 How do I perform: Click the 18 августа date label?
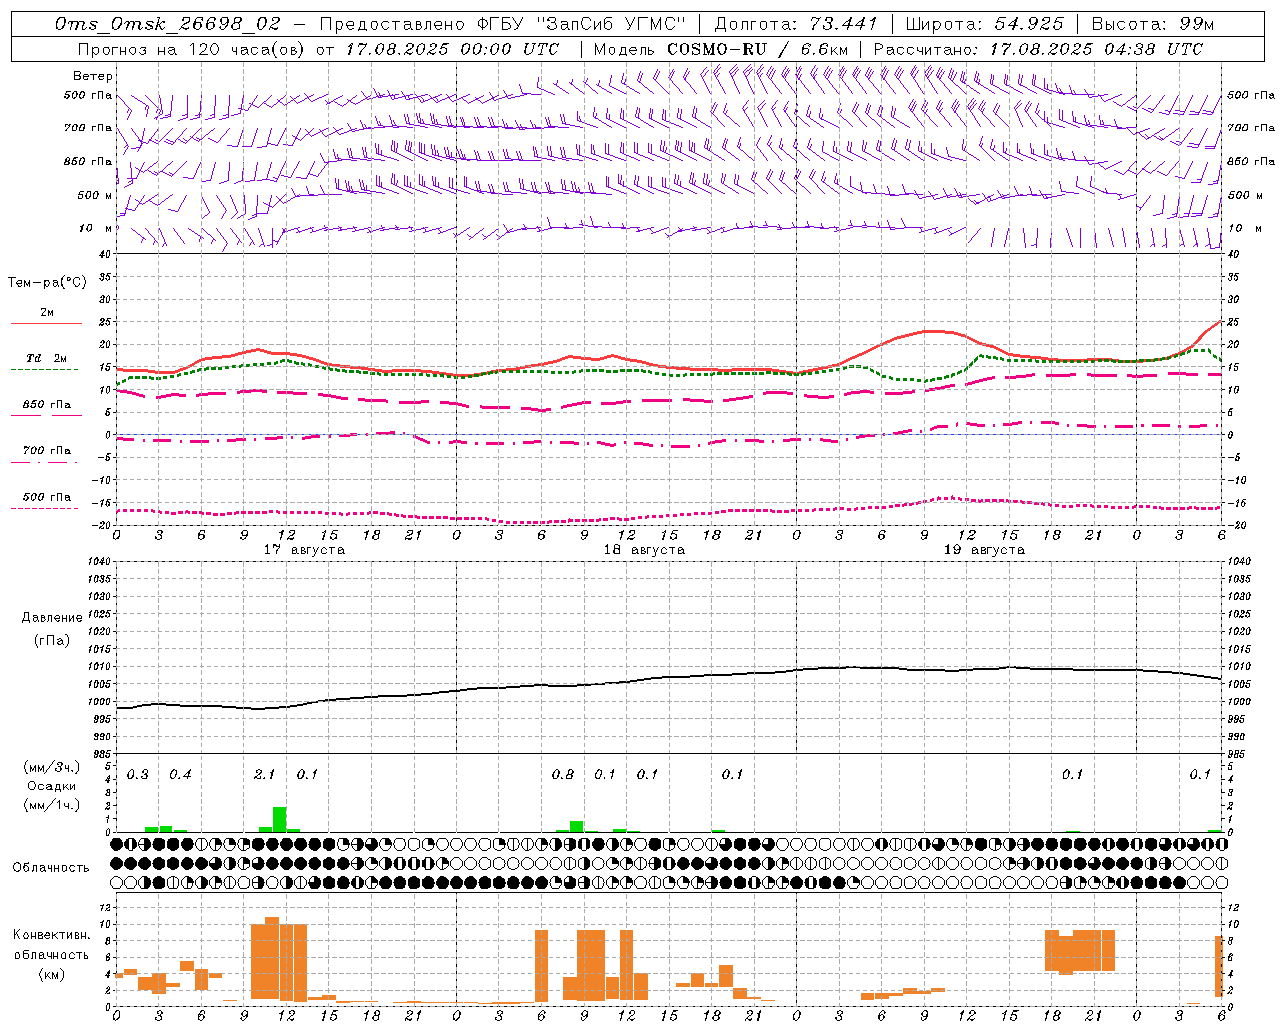pos(644,550)
